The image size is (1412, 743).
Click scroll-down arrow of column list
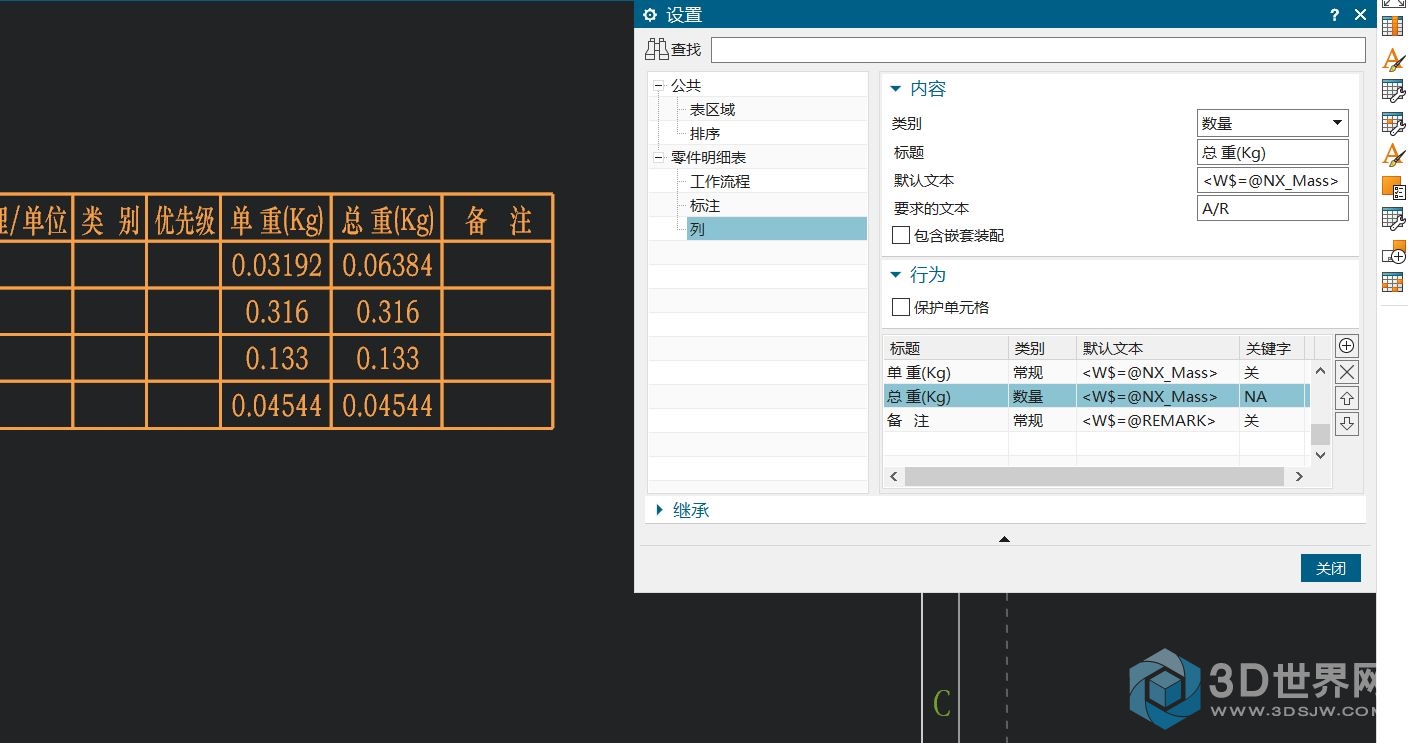tap(1320, 455)
